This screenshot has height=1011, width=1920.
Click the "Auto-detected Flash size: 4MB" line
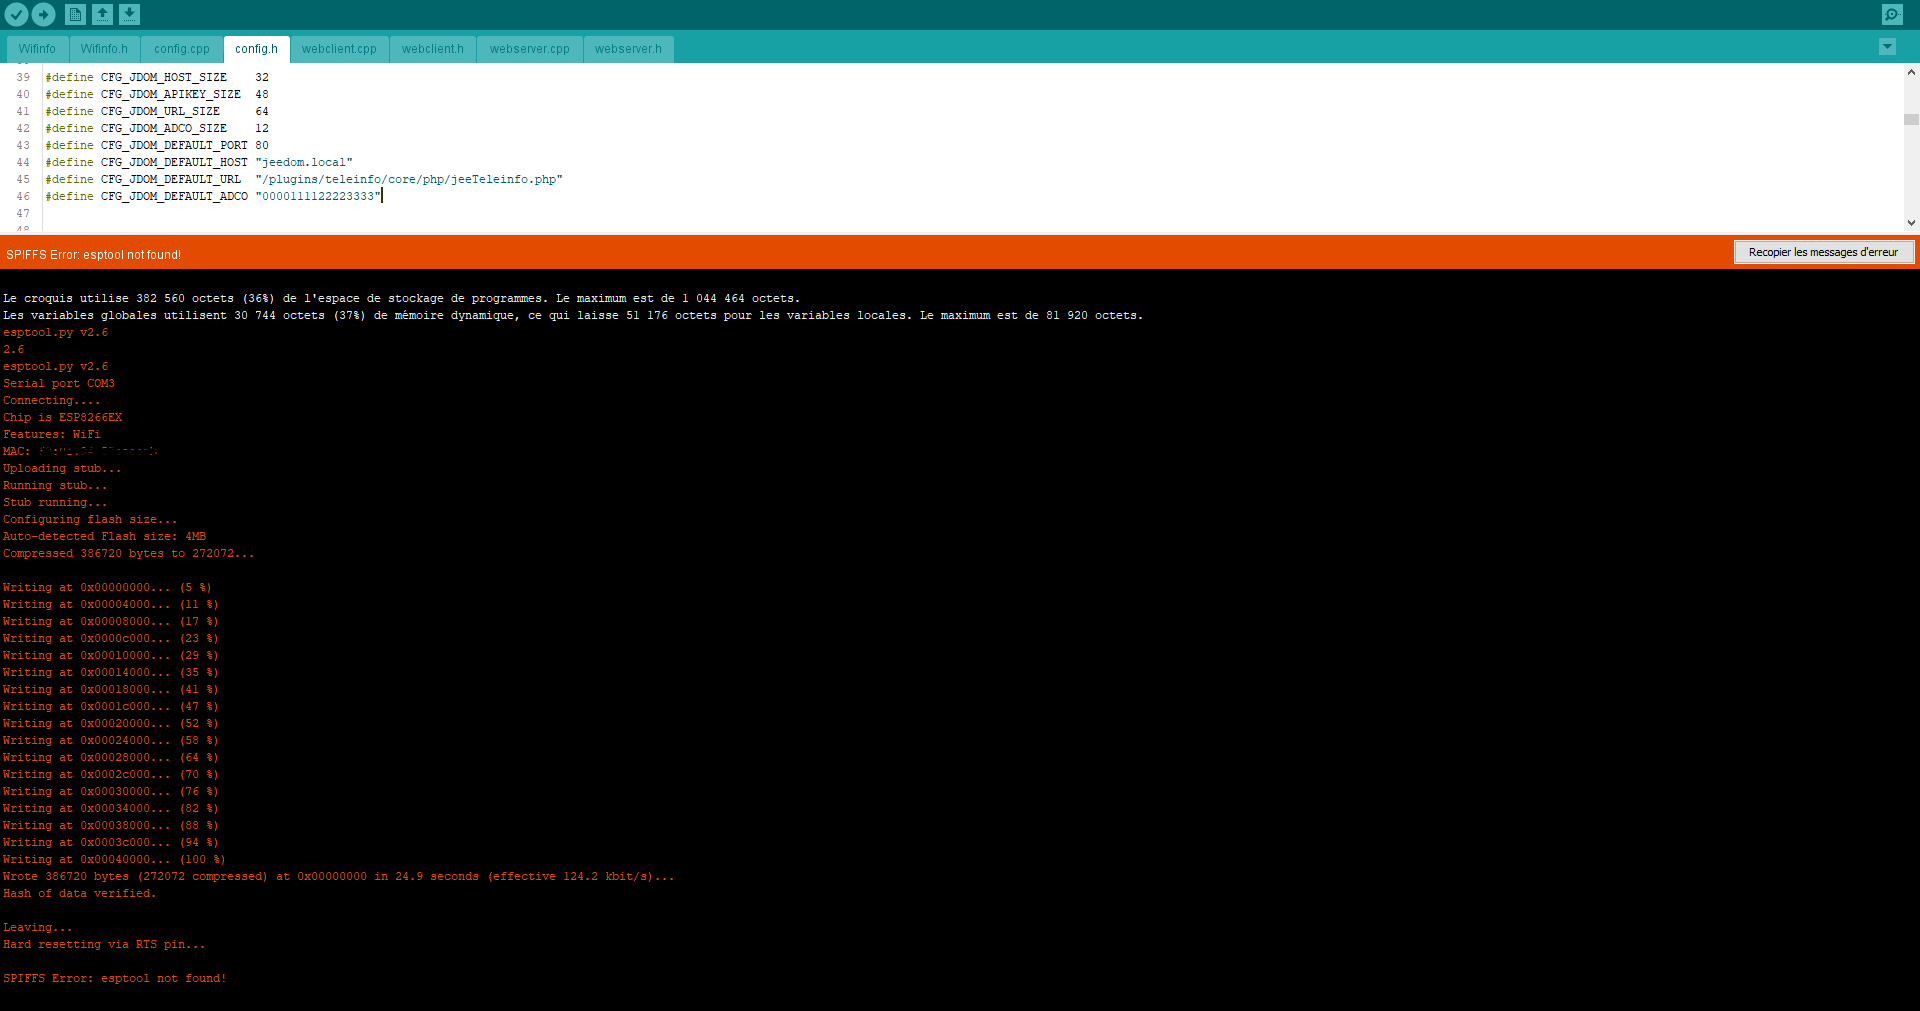104,536
